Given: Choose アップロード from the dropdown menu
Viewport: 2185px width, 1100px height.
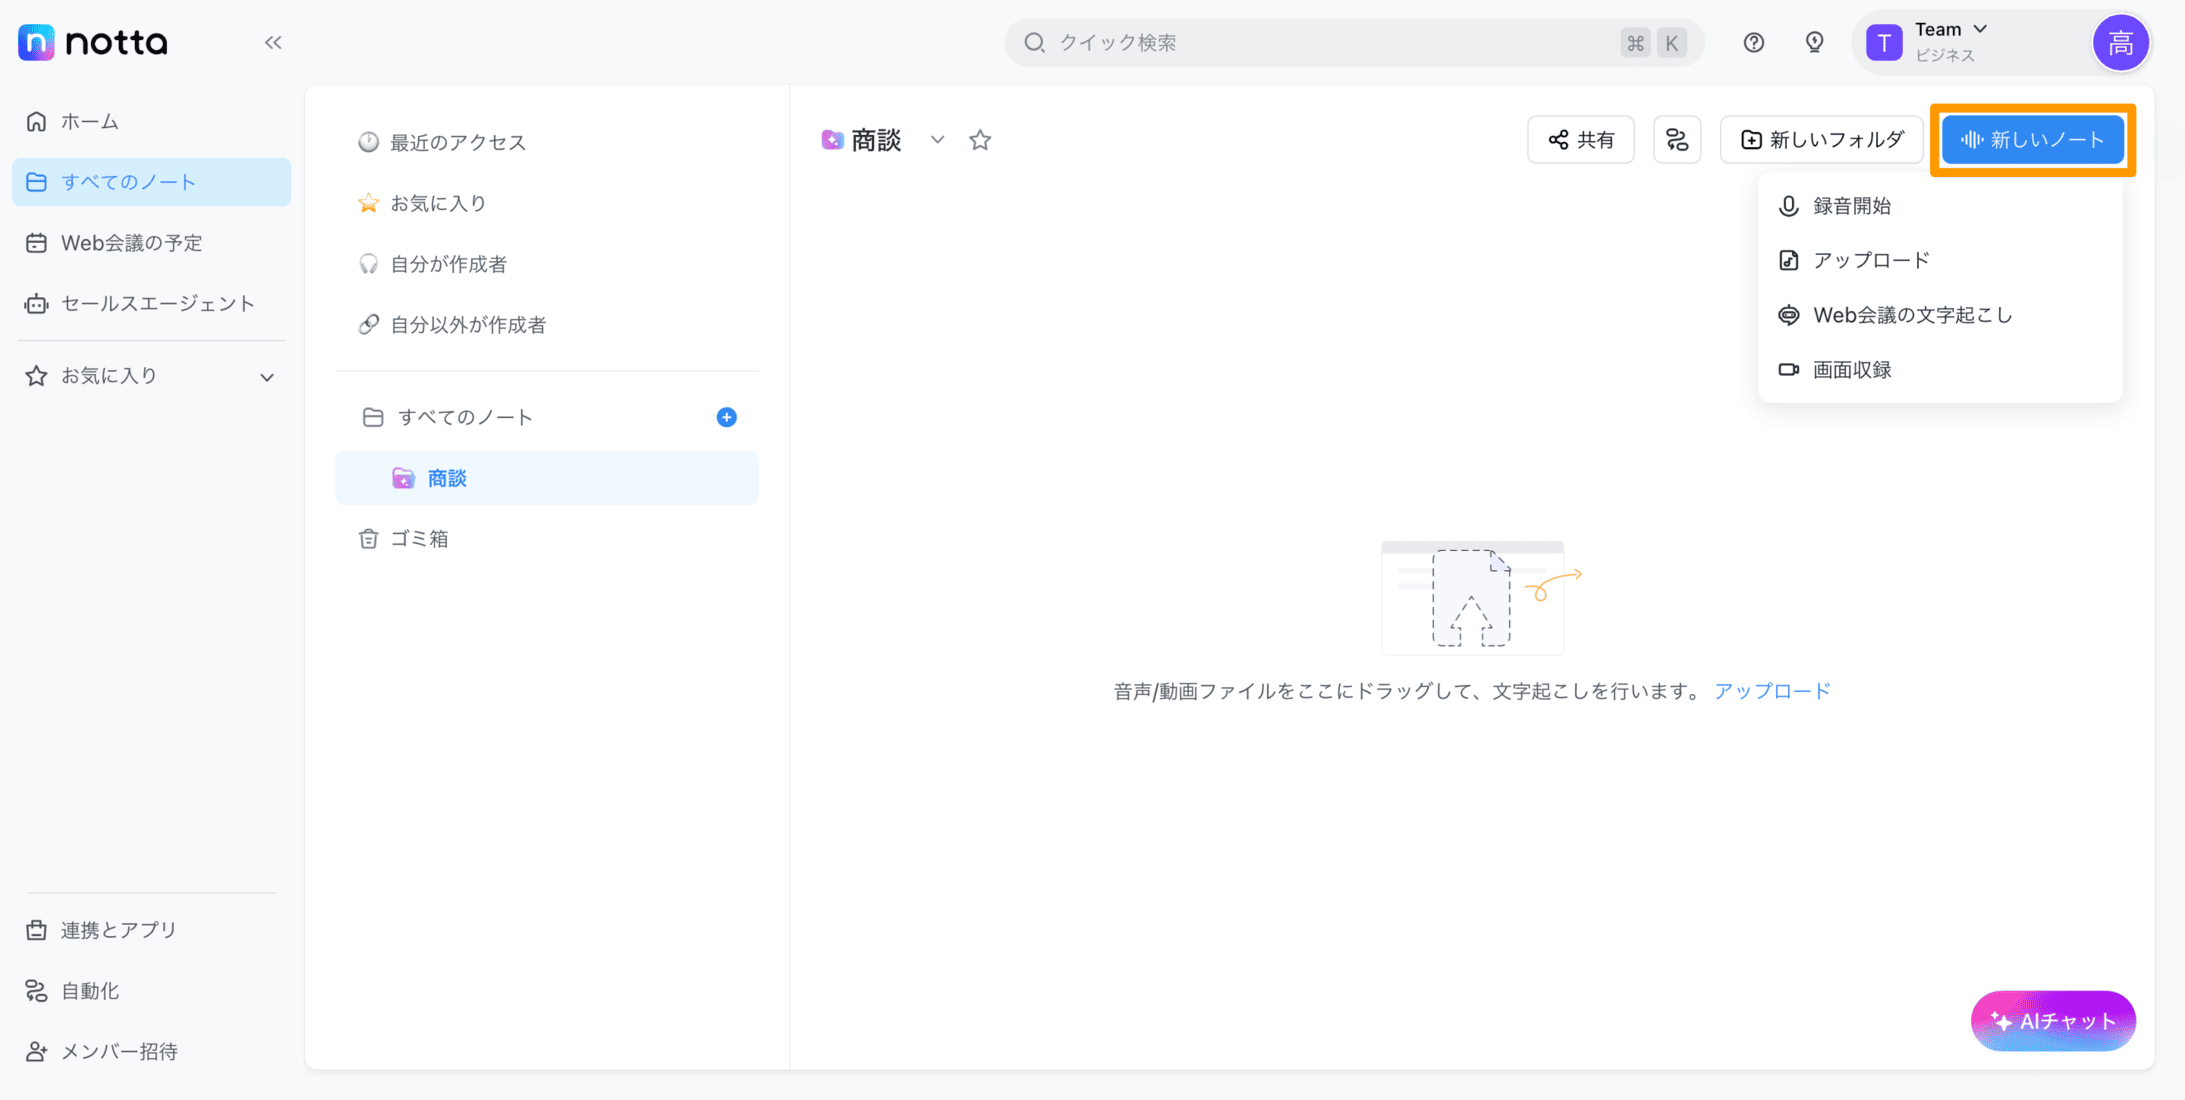Looking at the screenshot, I should pos(1940,260).
